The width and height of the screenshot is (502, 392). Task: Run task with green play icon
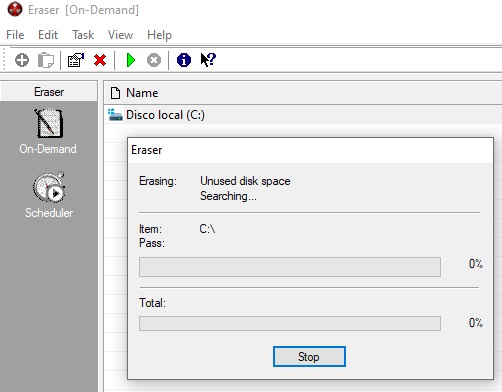(131, 60)
